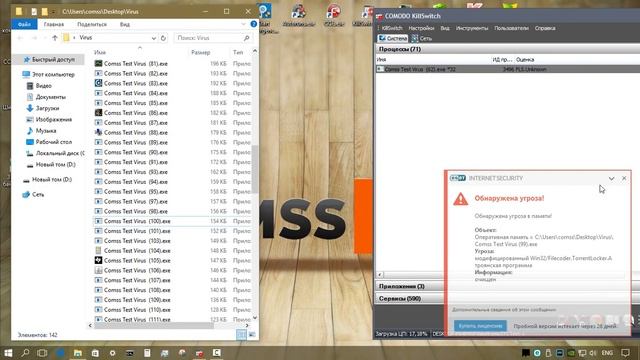Image resolution: width=640 pixels, height=360 pixels.
Task: Select file Comss Test Virus (100).exe
Action: 137,221
